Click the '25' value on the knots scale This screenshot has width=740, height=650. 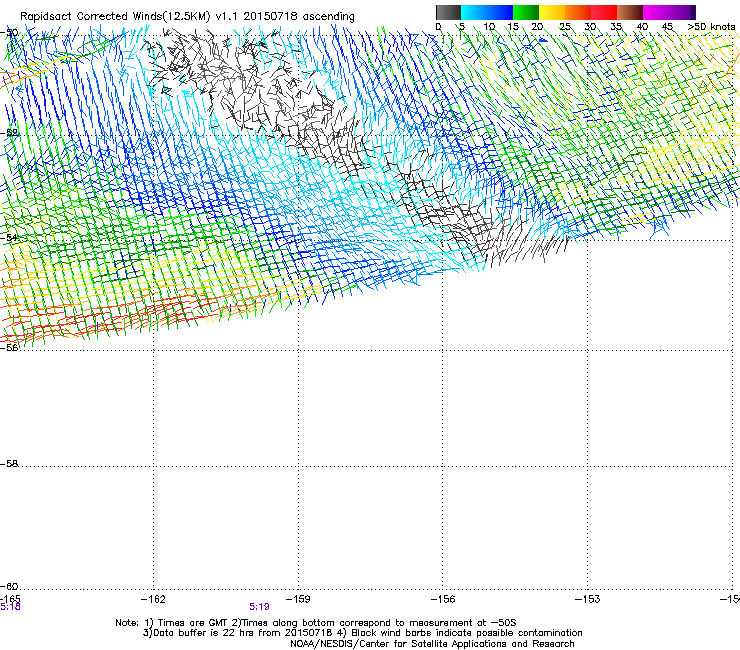tap(565, 27)
